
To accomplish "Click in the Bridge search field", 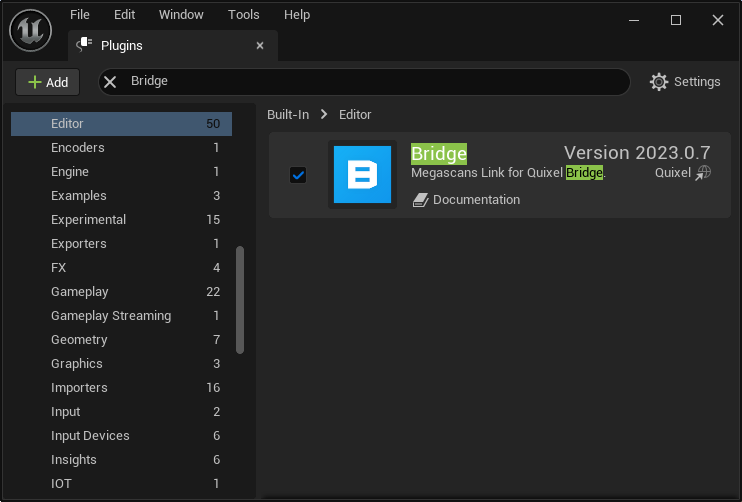I will coord(370,82).
